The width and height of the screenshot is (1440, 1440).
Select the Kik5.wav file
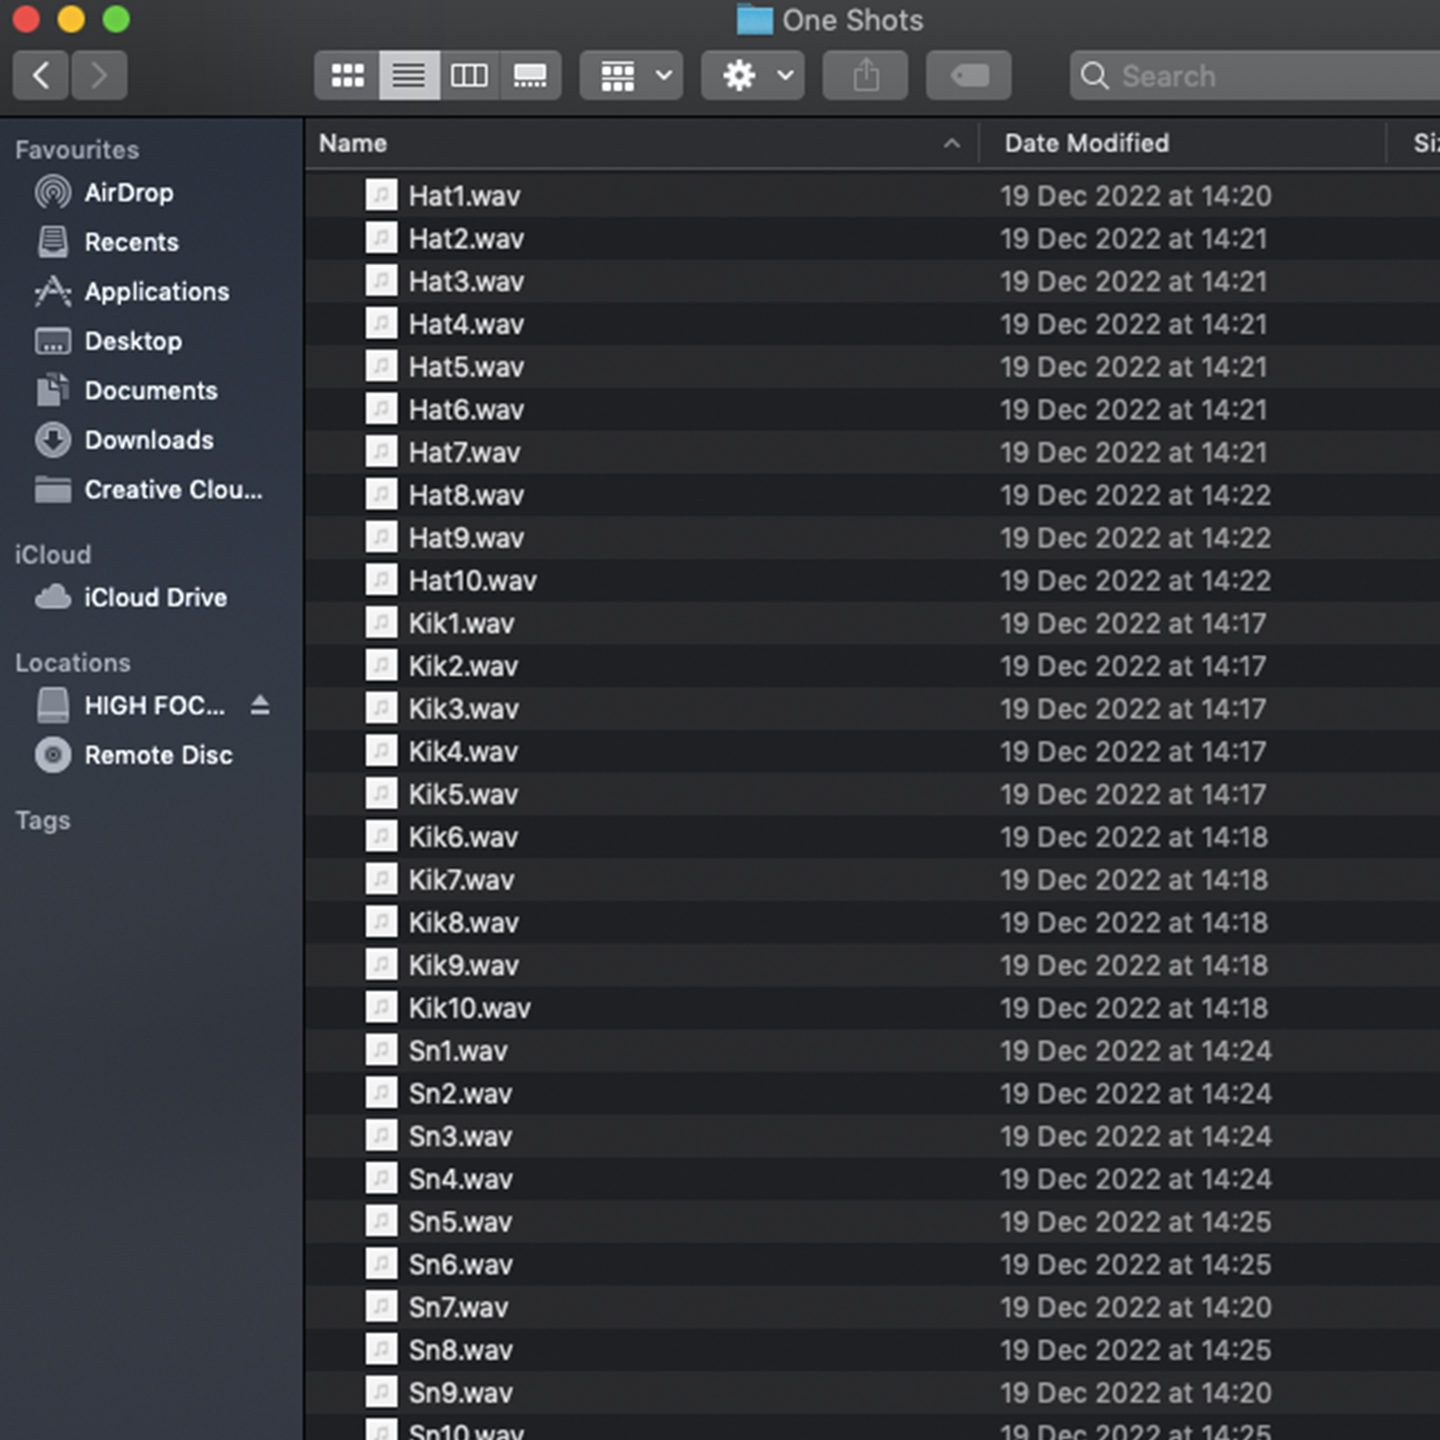tap(463, 795)
